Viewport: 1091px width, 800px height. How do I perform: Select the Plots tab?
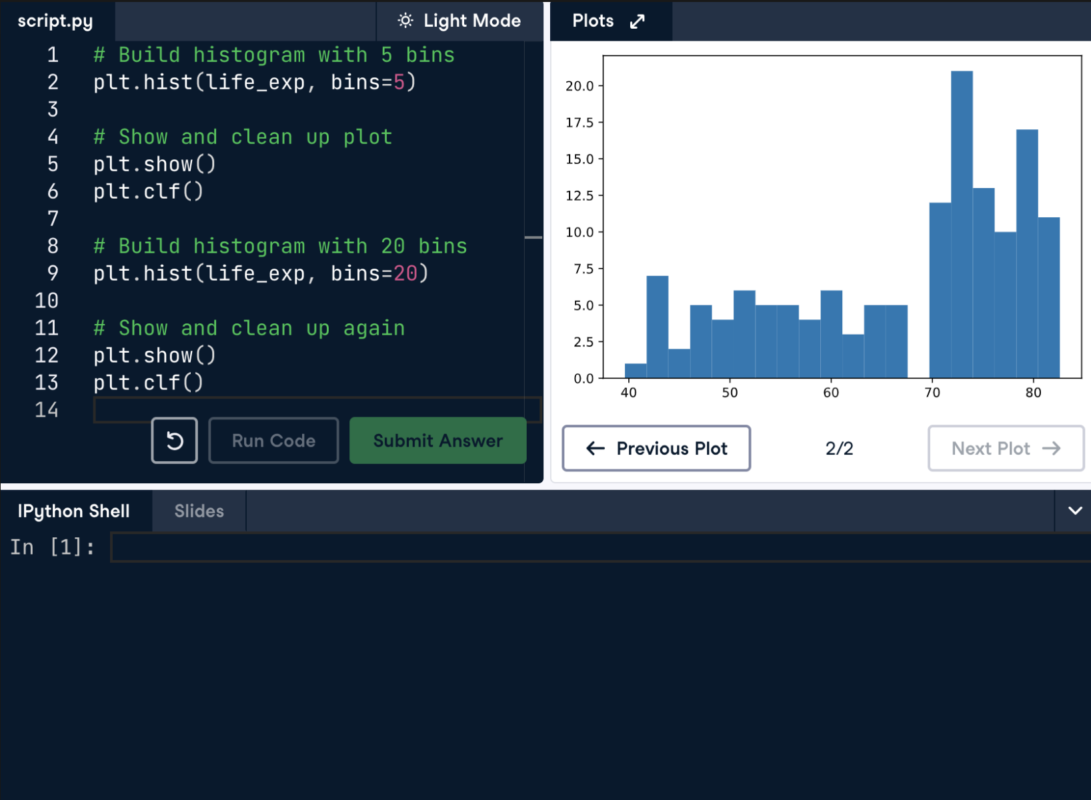coord(593,21)
